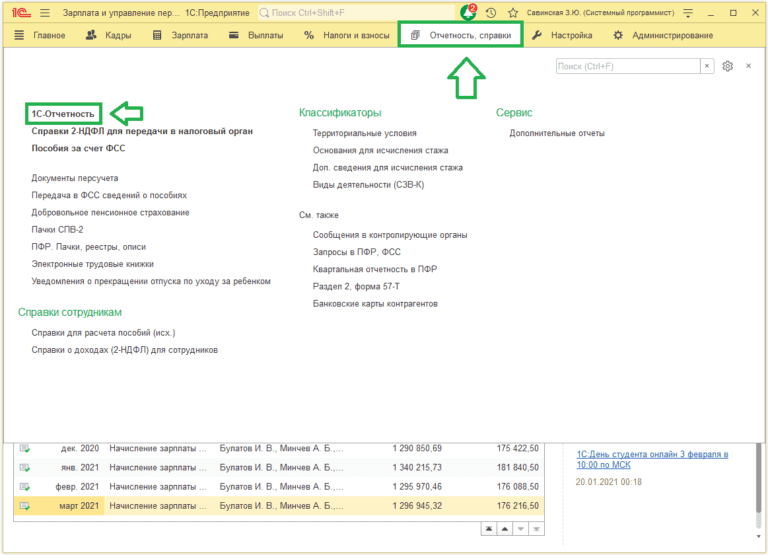
Task: Select the февр. 2021 month cell
Action: [77, 486]
